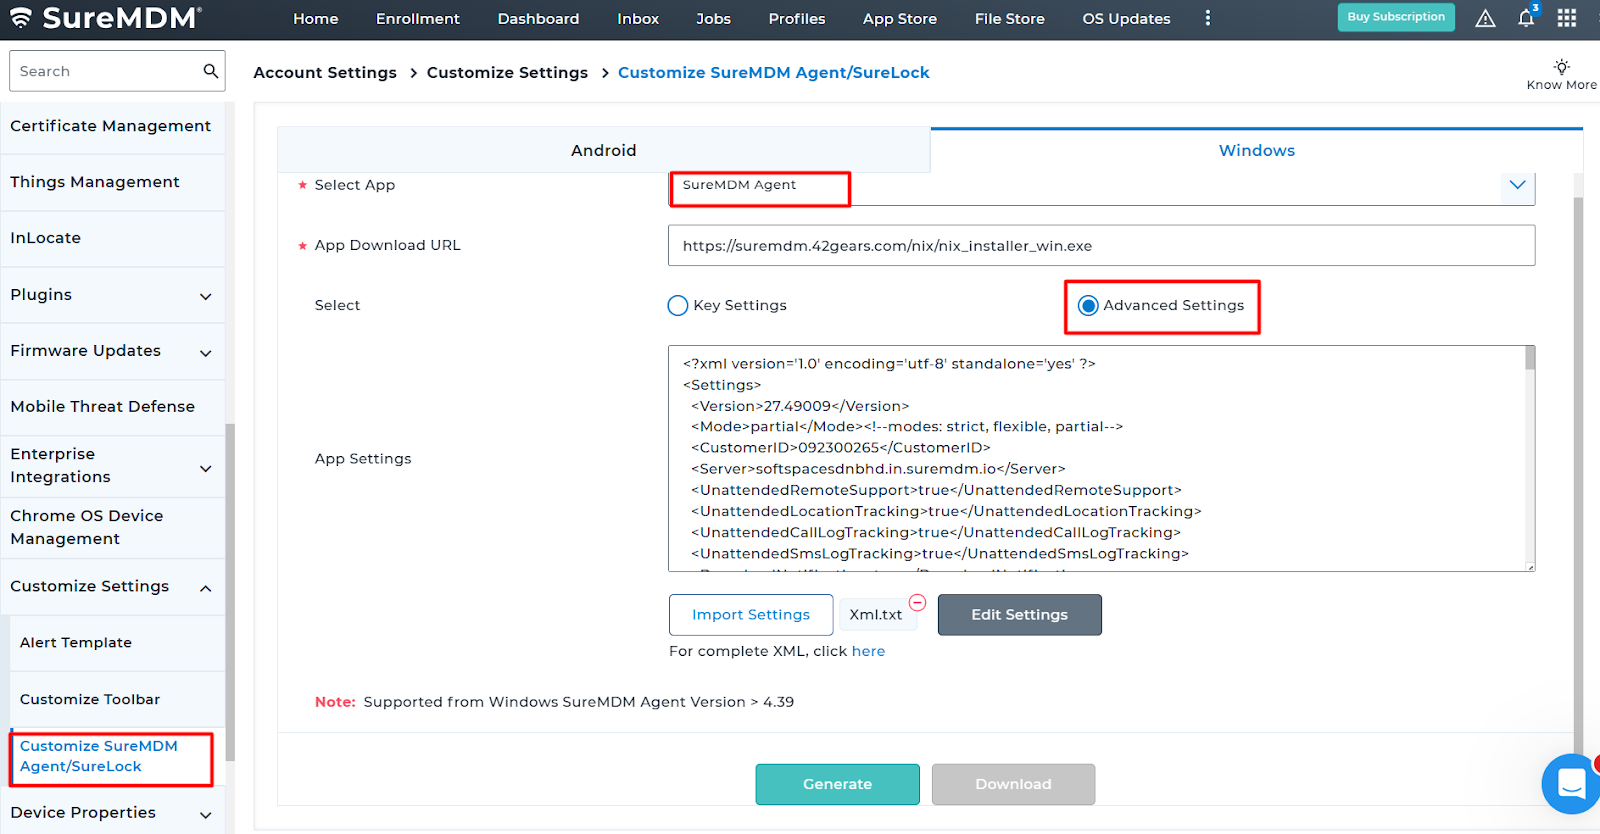Open the alerts warning triangle icon
The image size is (1600, 834).
pos(1485,18)
